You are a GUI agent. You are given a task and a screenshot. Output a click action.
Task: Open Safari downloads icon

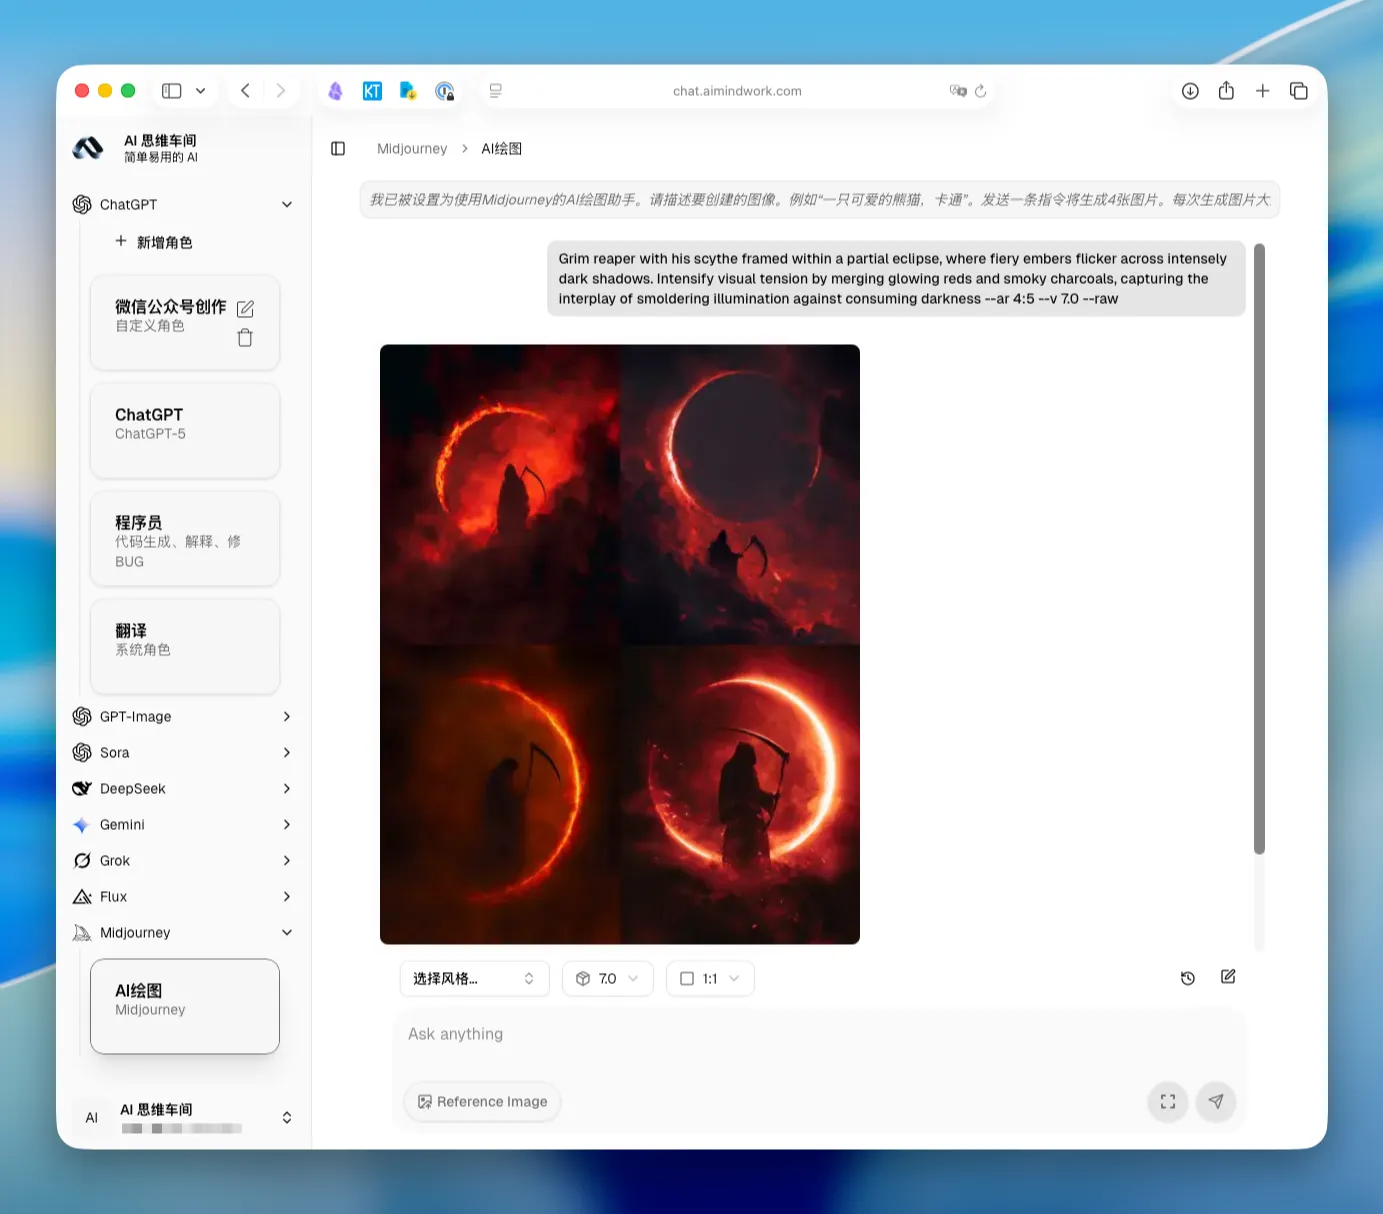[x=1190, y=91]
